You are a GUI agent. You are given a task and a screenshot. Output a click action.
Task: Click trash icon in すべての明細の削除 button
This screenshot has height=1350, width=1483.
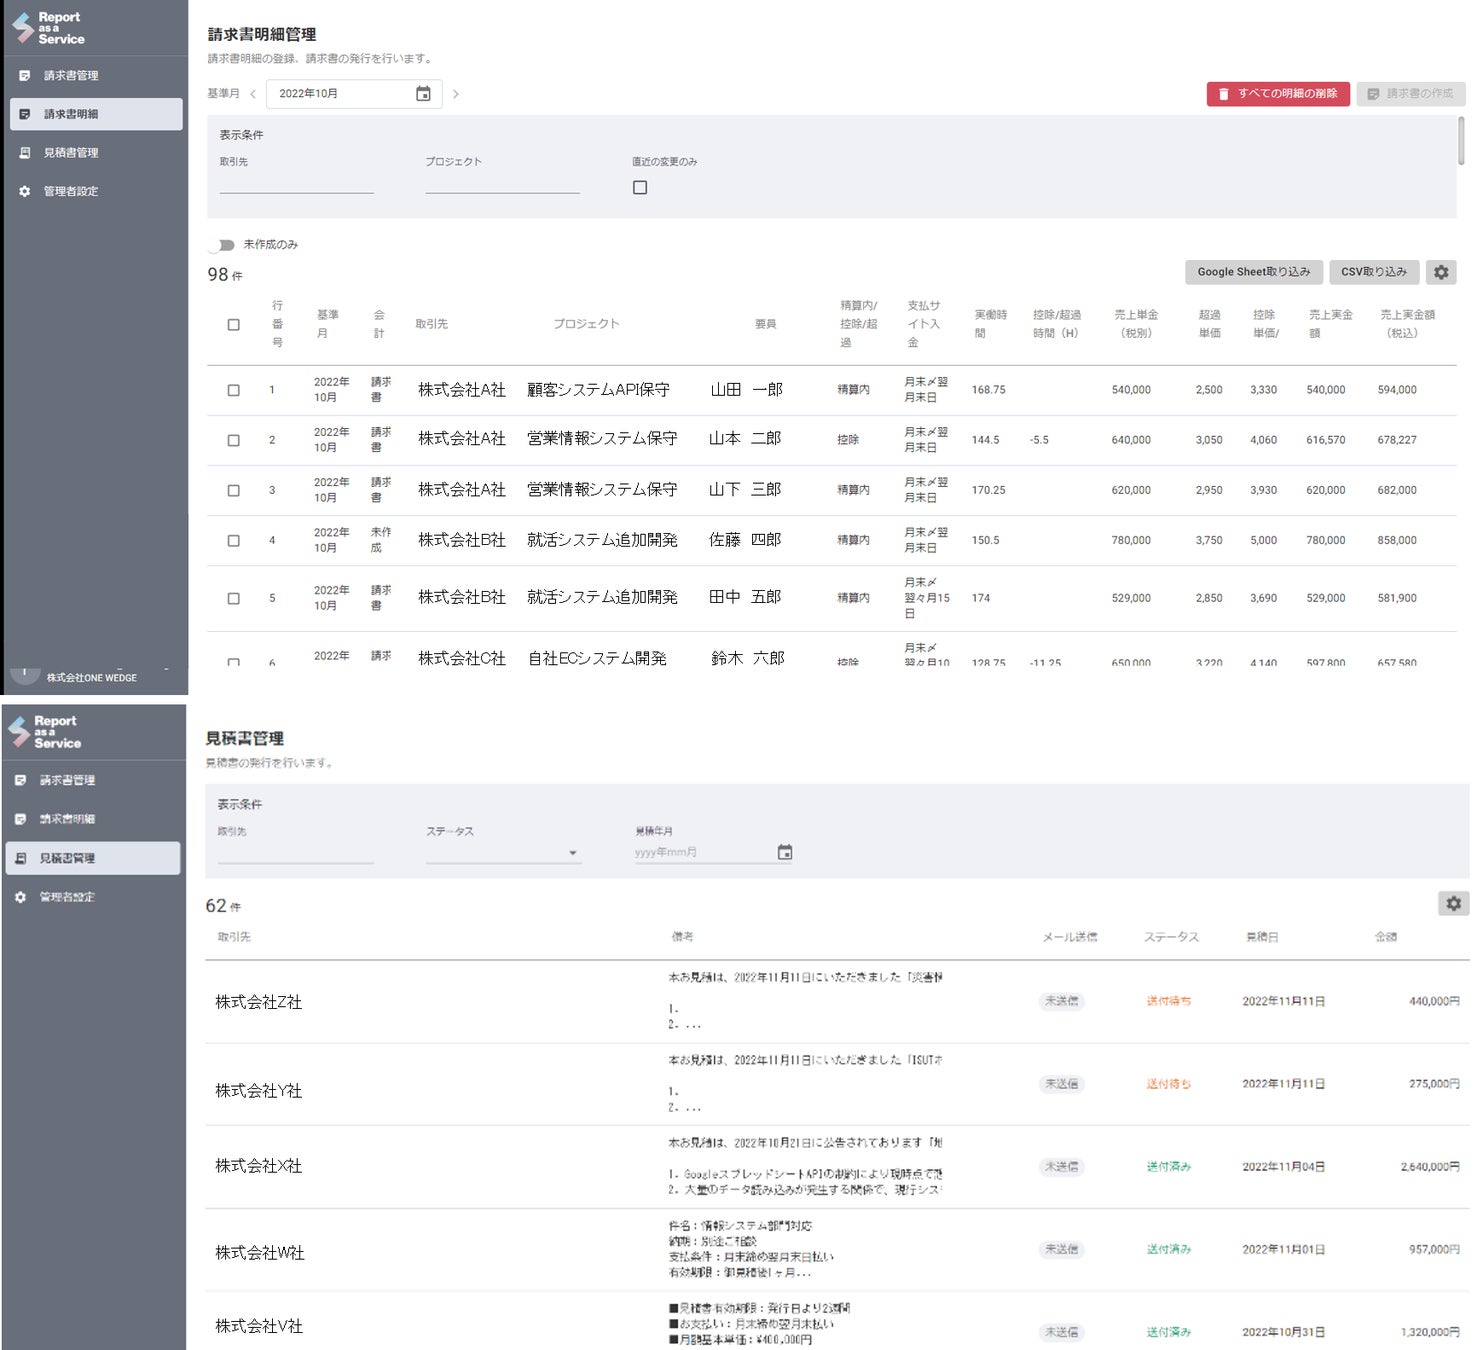point(1223,94)
